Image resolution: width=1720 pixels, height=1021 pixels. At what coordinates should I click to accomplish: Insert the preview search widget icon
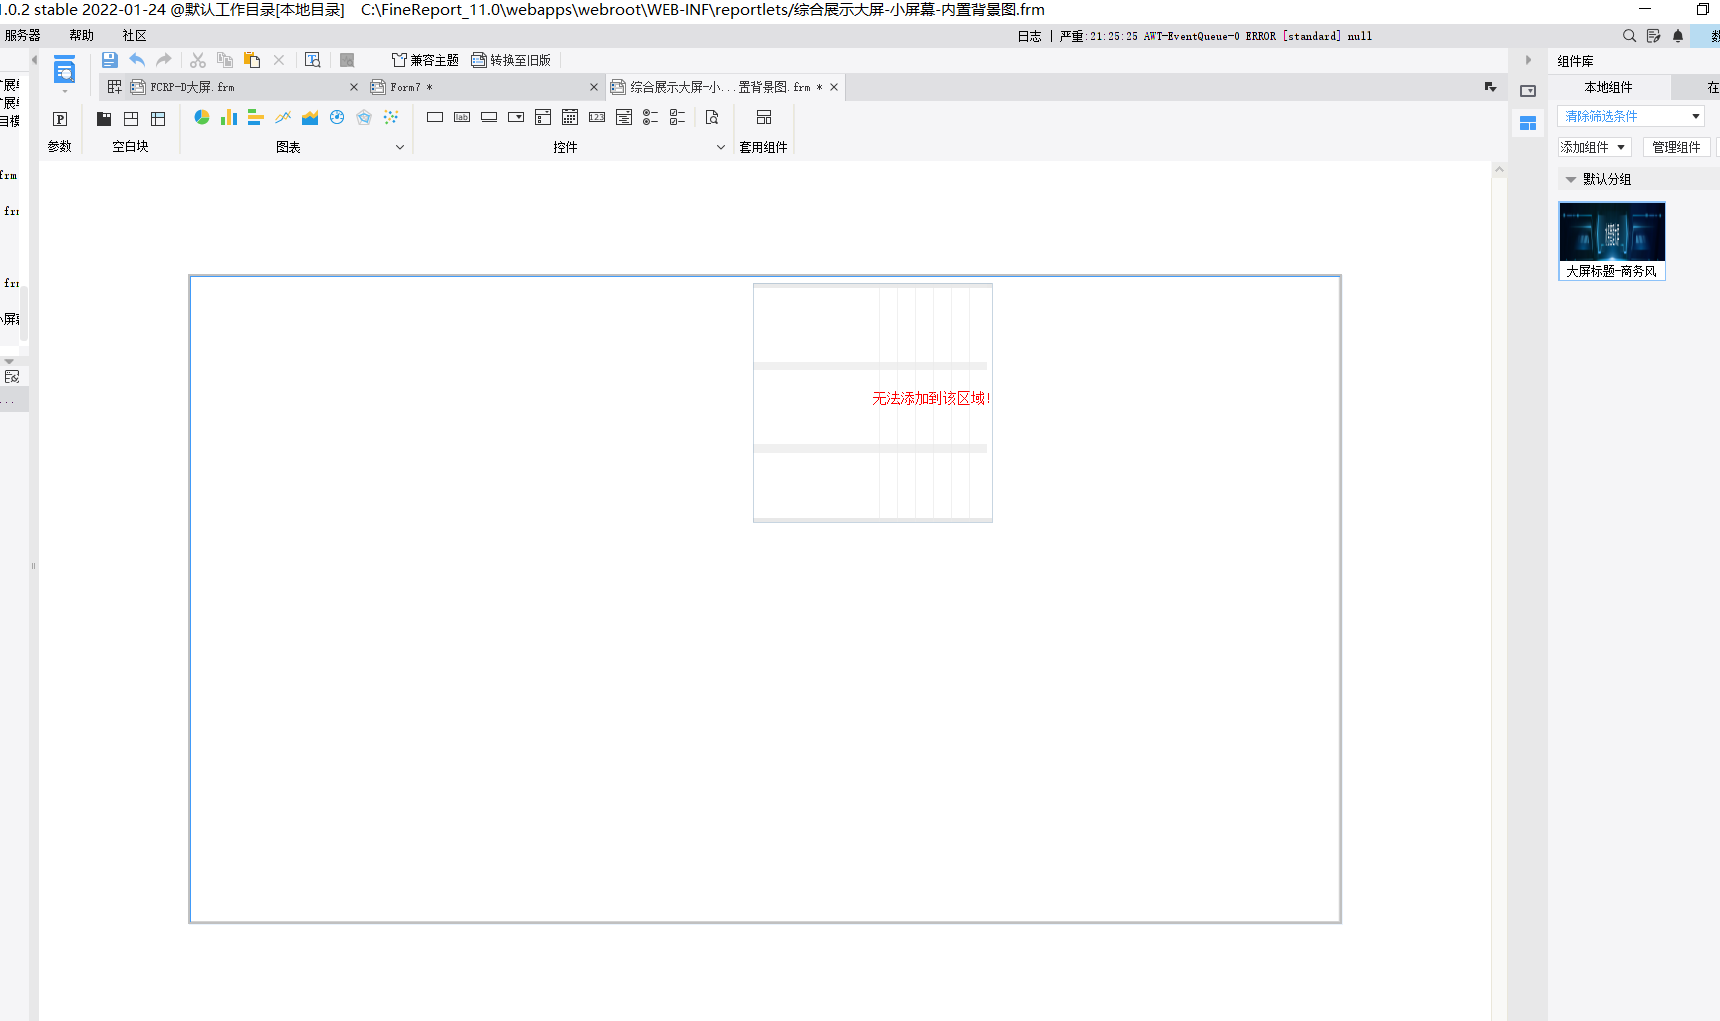coord(712,118)
